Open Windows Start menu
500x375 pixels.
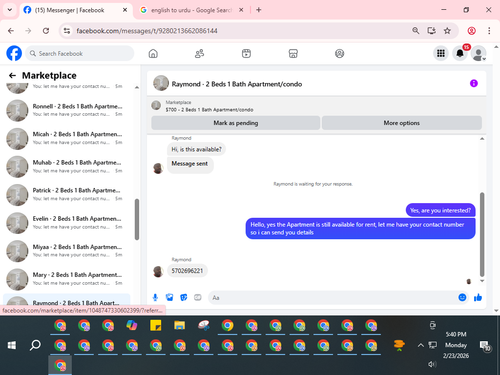12,345
